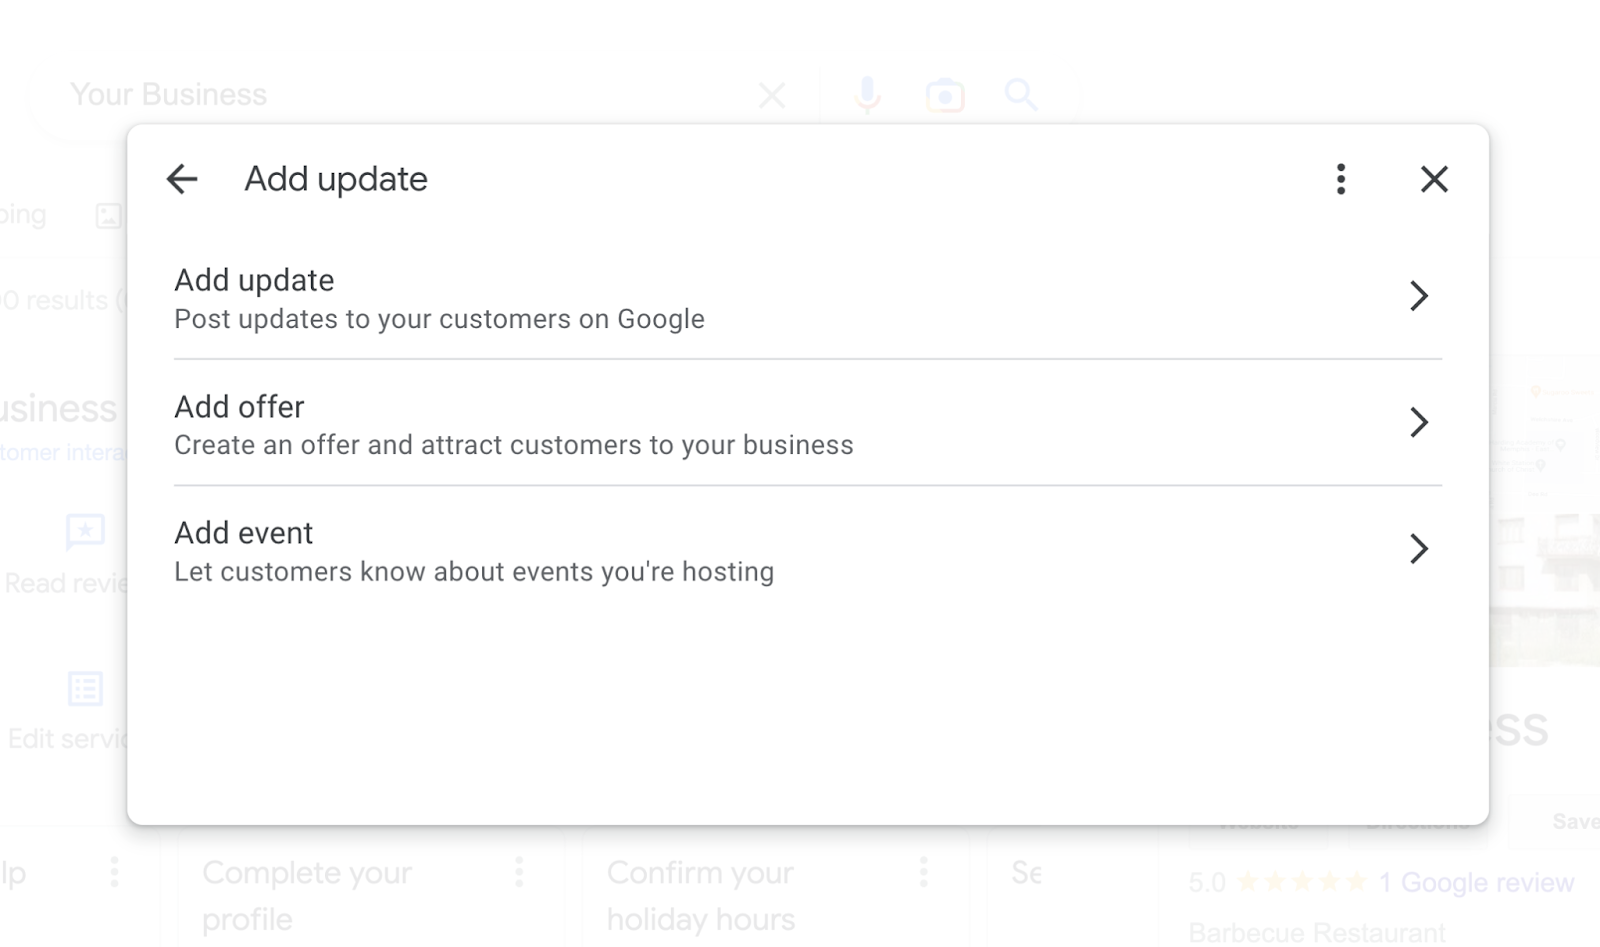Select the Add update option
Screen dimensions: 1600x947
808,298
